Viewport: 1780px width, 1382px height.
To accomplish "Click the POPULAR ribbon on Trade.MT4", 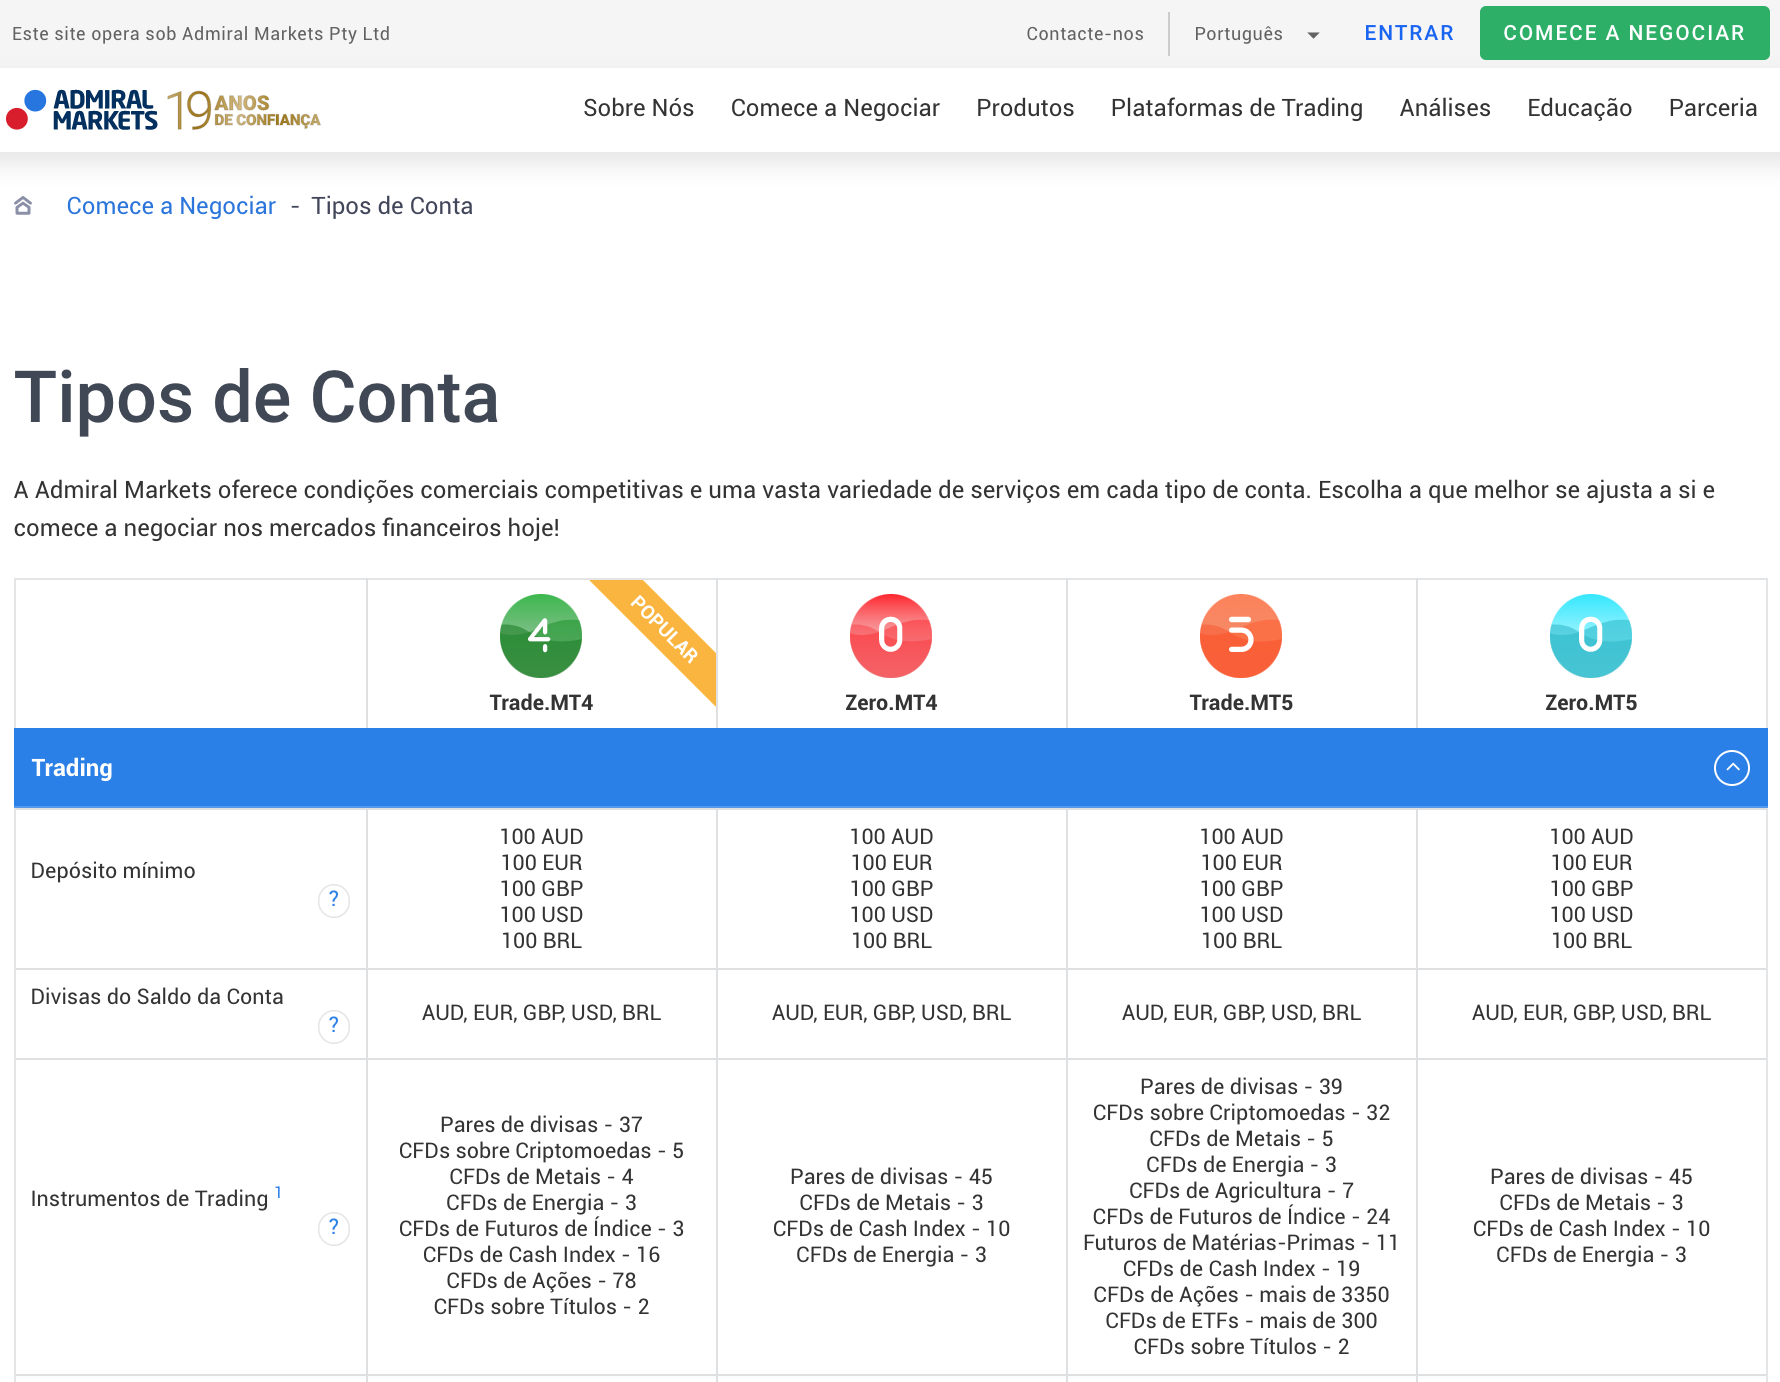I will coord(664,630).
